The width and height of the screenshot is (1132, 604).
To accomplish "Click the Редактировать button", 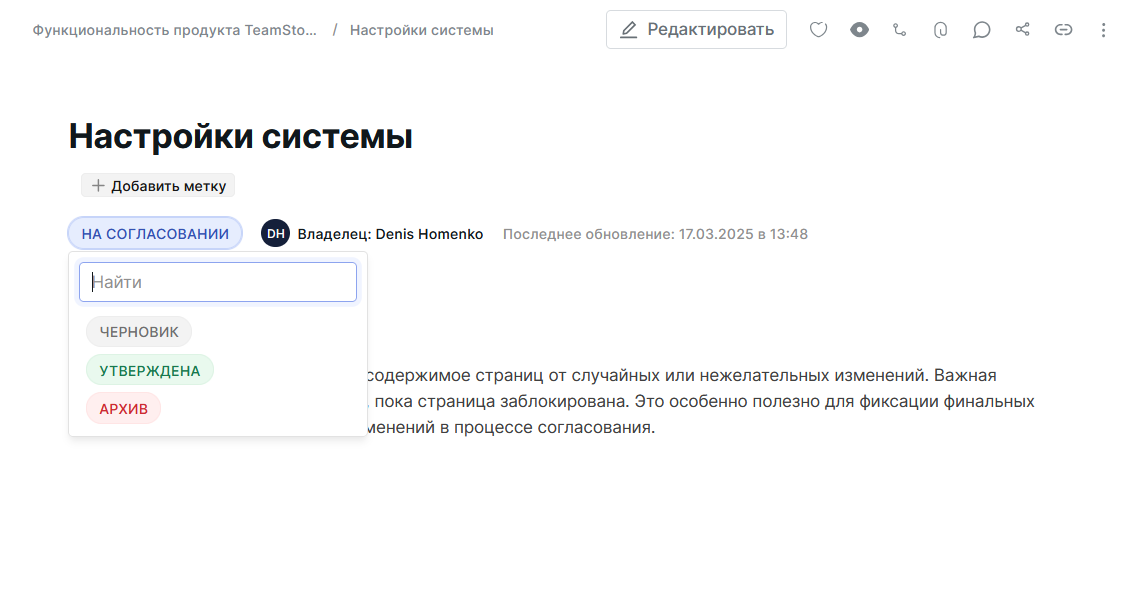I will tap(696, 30).
